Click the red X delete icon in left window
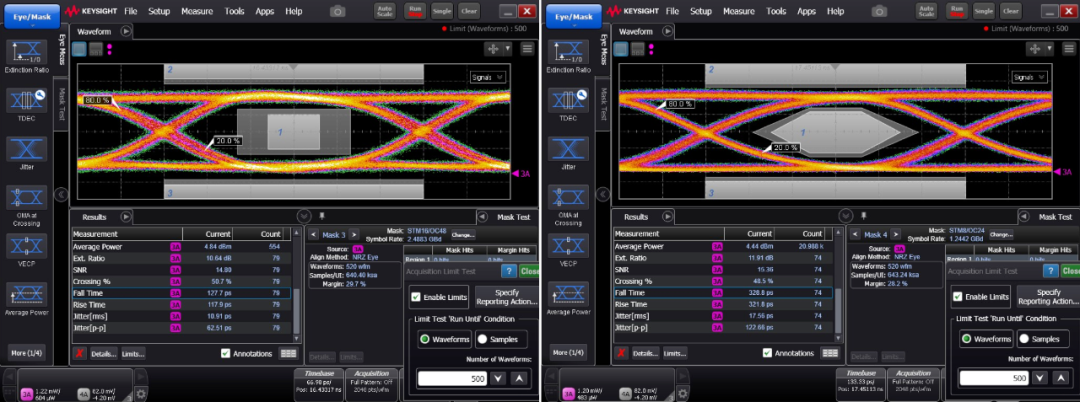Image resolution: width=1080 pixels, height=402 pixels. click(x=80, y=353)
